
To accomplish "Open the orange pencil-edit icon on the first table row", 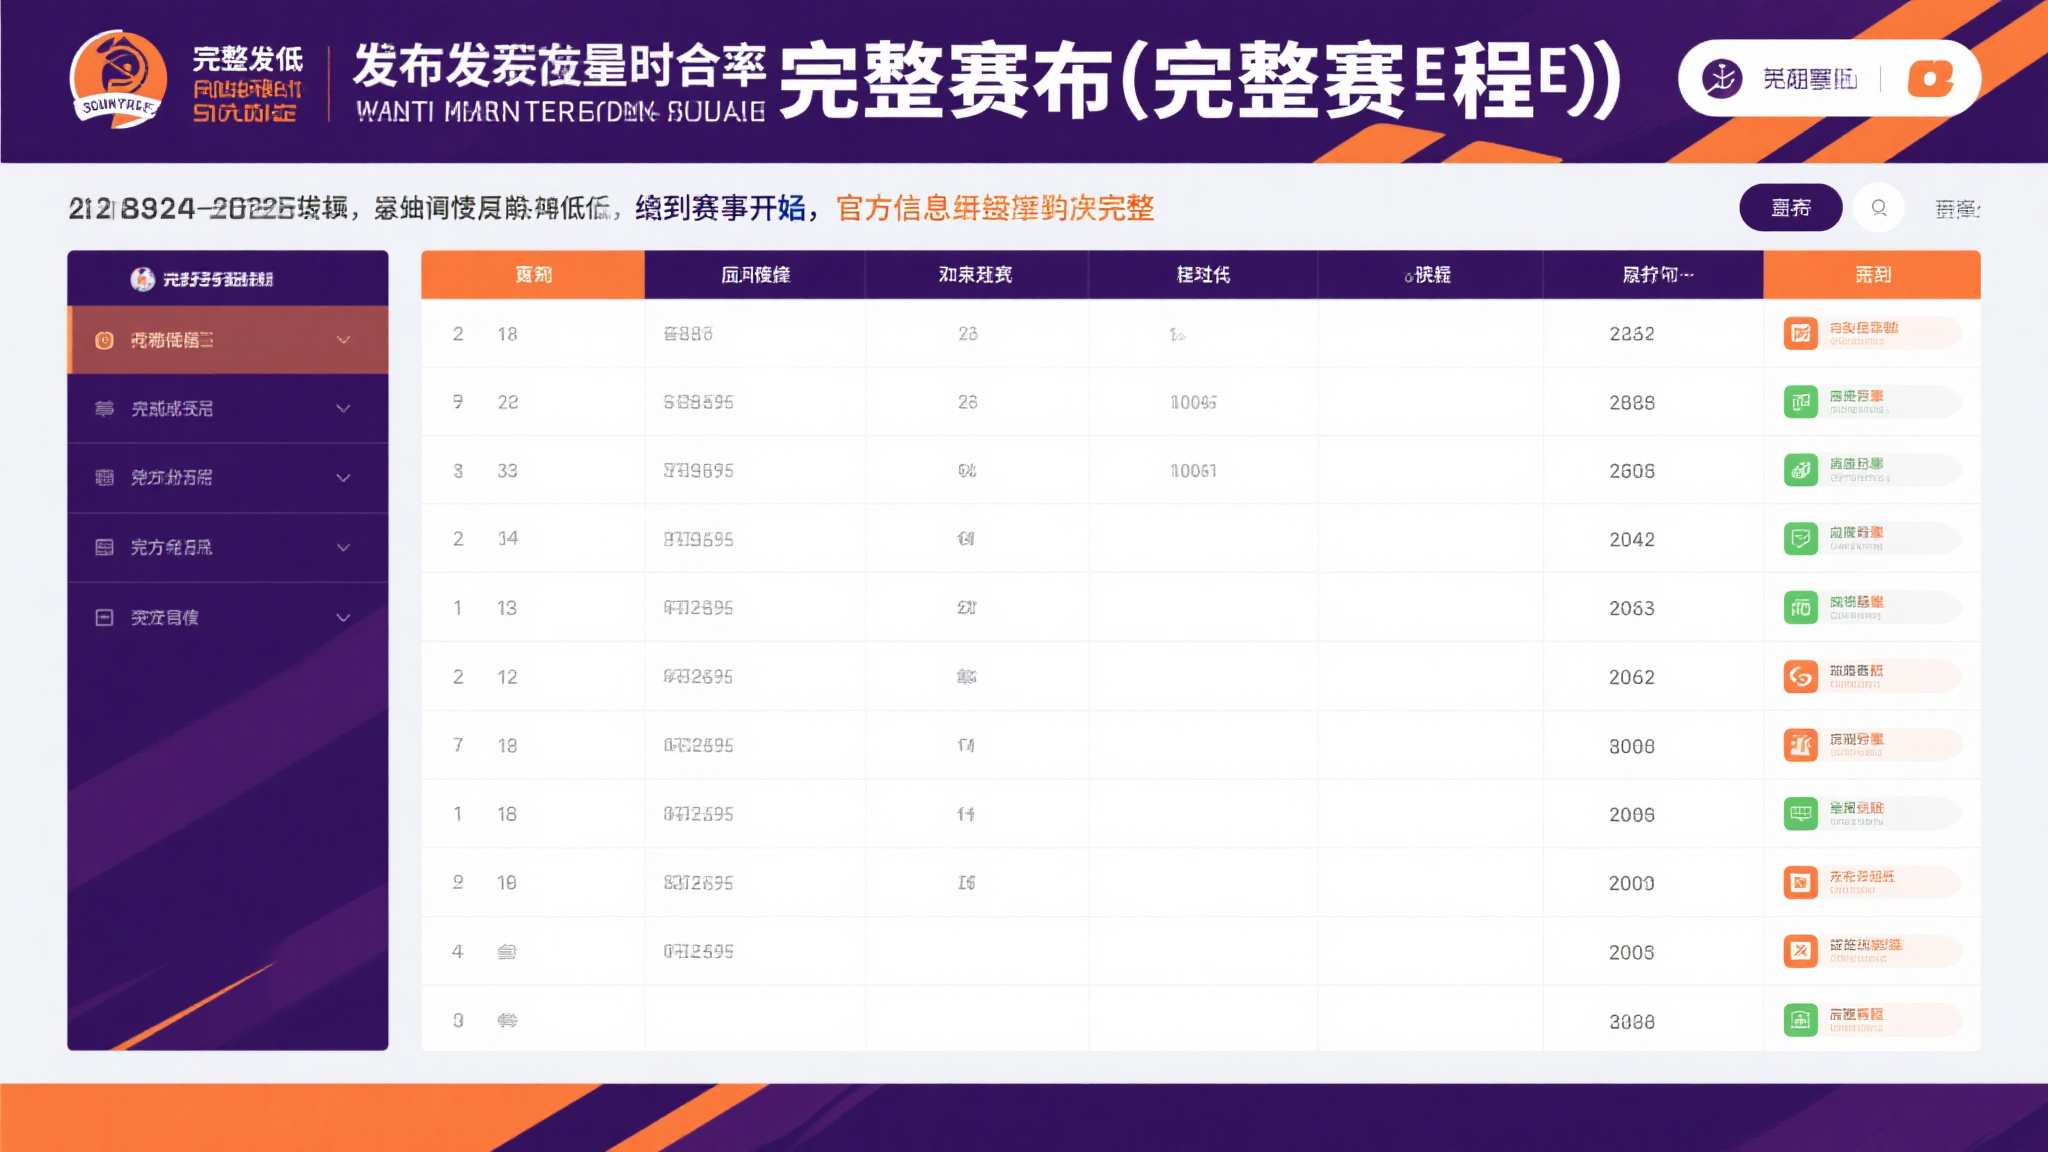I will pos(1803,332).
